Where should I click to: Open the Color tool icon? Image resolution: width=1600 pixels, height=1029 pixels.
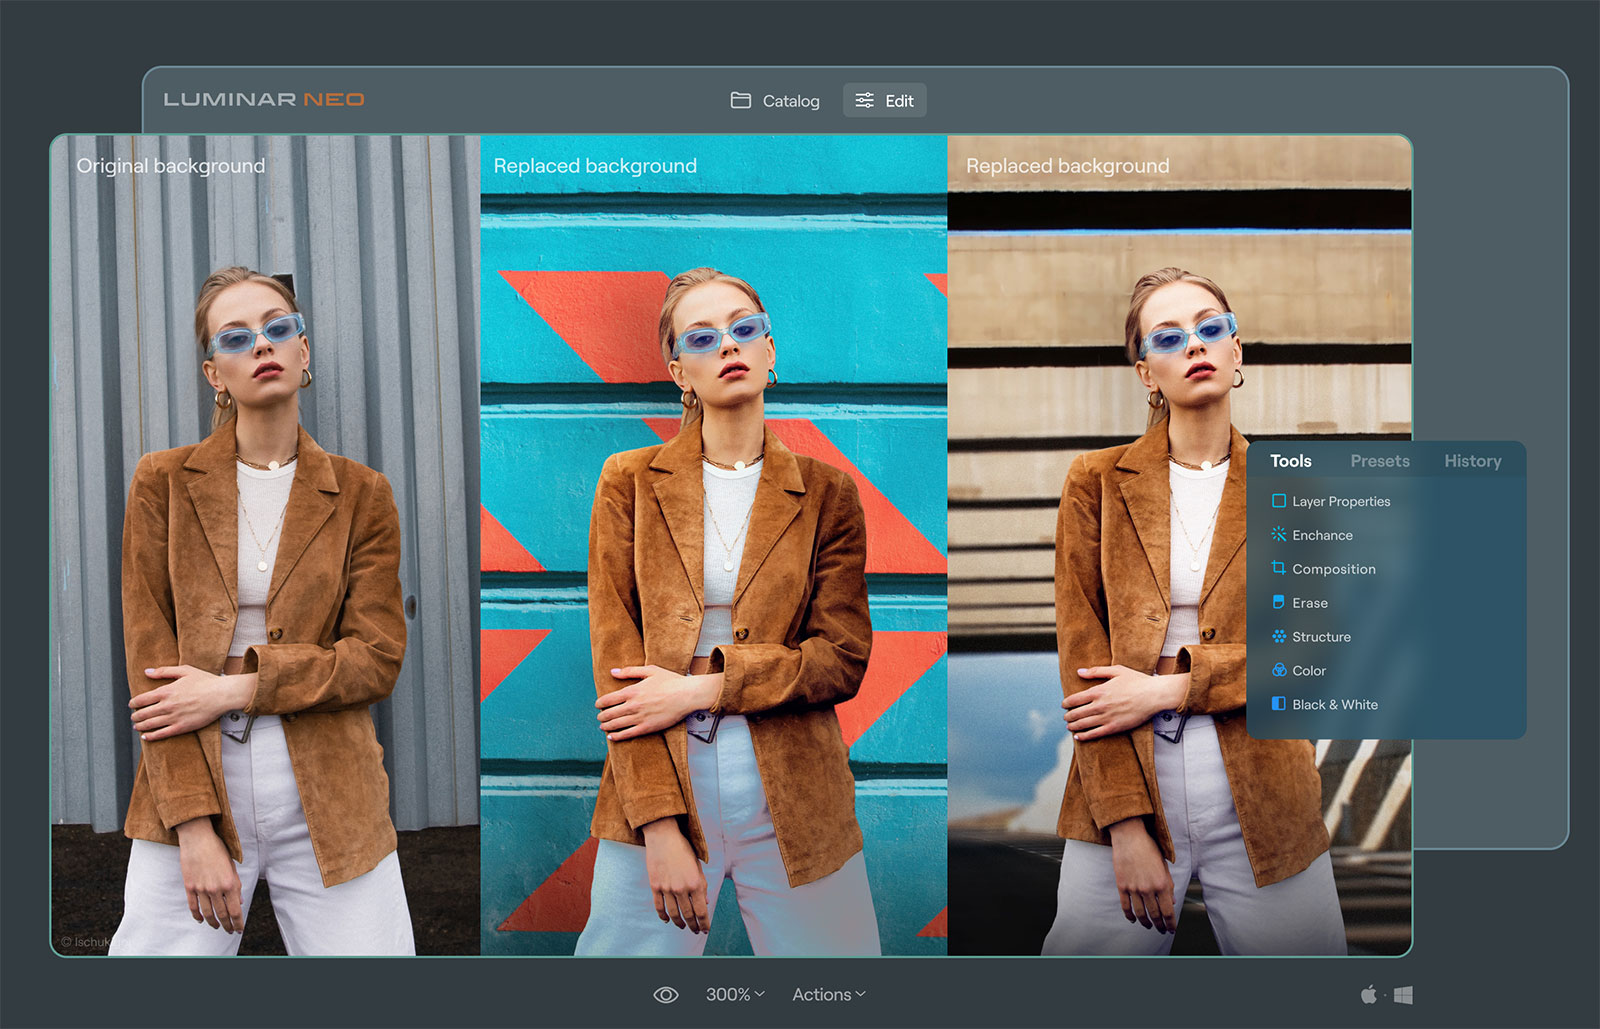1278,670
